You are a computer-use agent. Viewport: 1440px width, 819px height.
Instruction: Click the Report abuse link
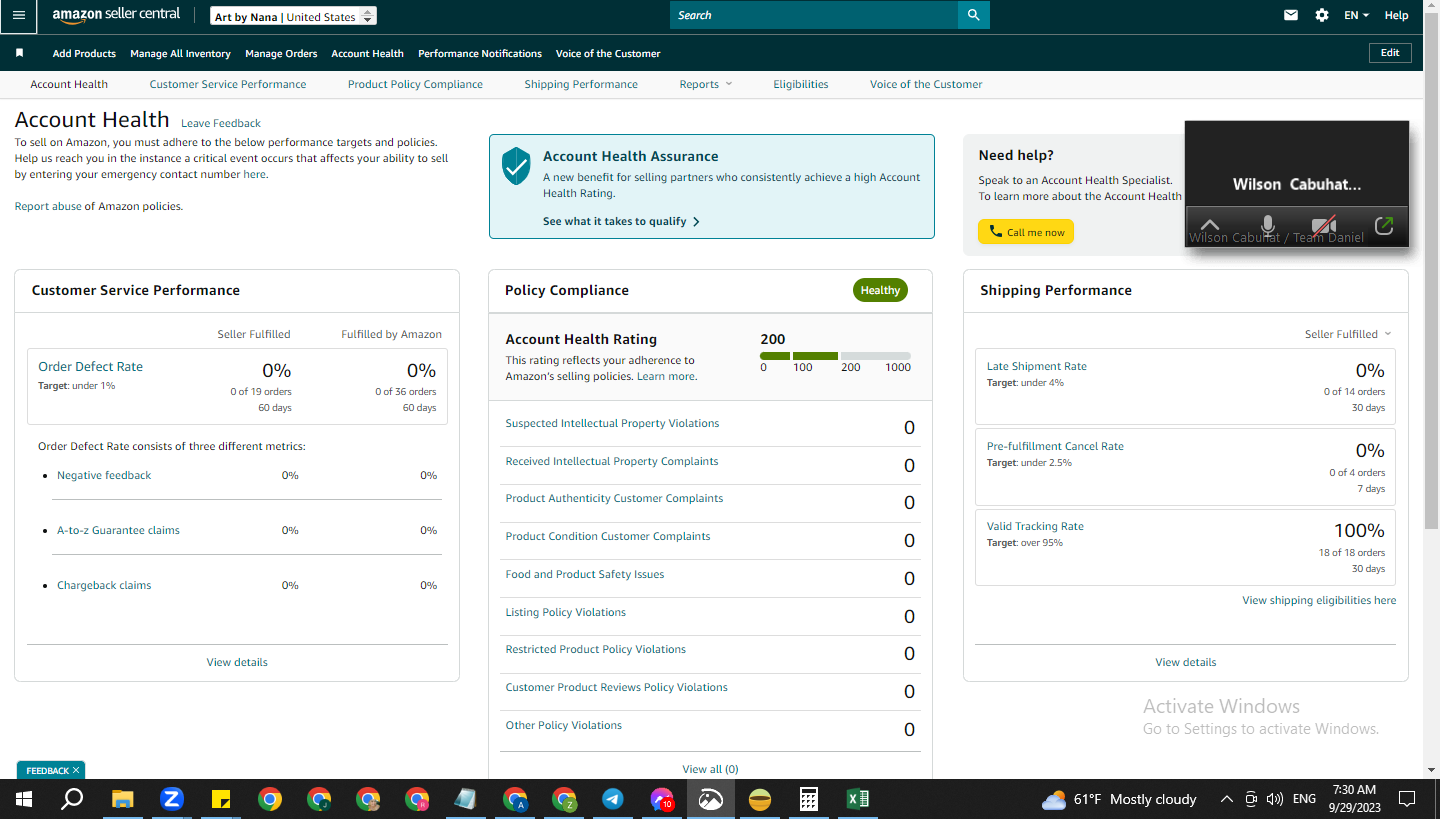coord(48,206)
